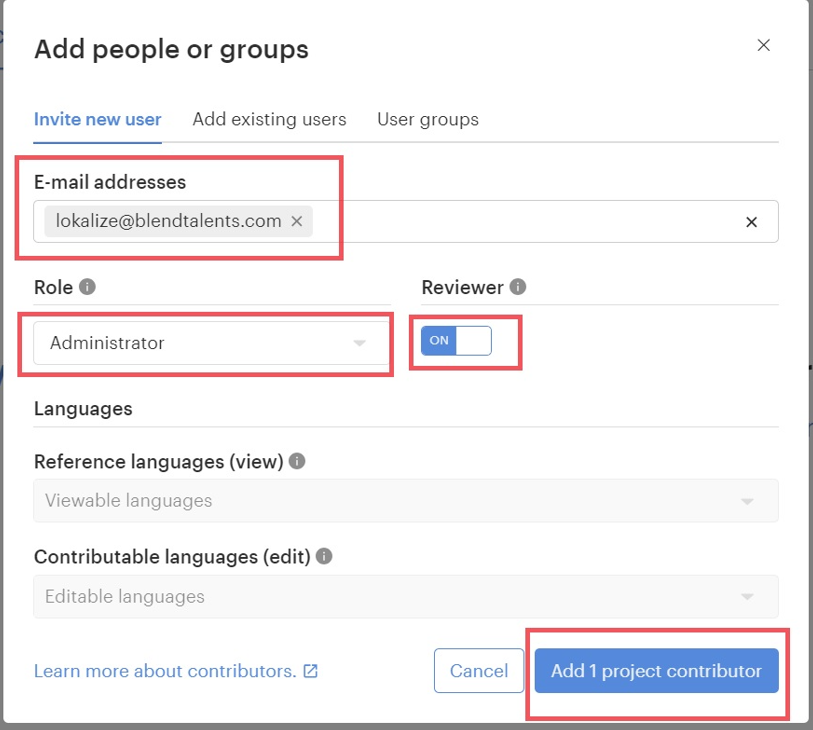Viewport: 813px width, 730px height.
Task: Click Add 1 project contributor button
Action: coord(656,671)
